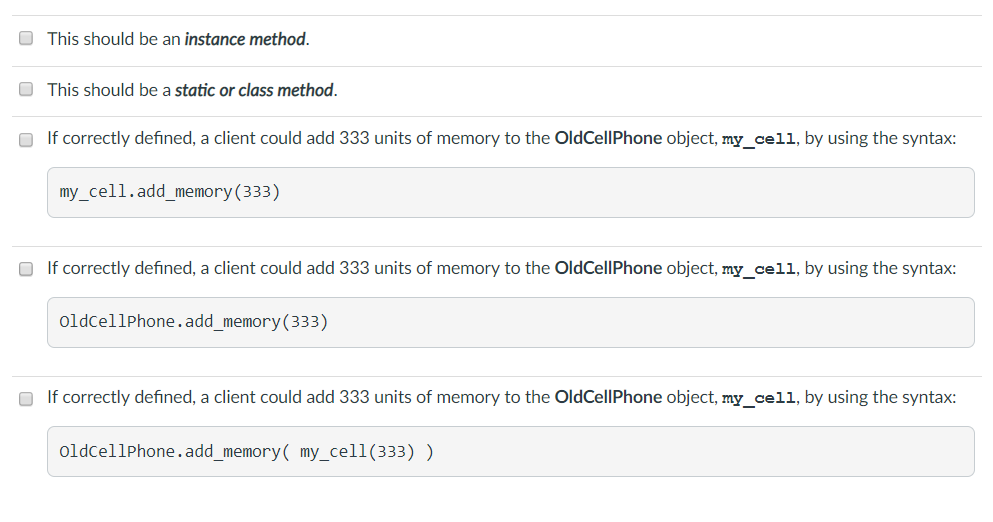Select checkbox for the my_cell.add_memory(333) option
The width and height of the screenshot is (993, 522).
pos(26,139)
